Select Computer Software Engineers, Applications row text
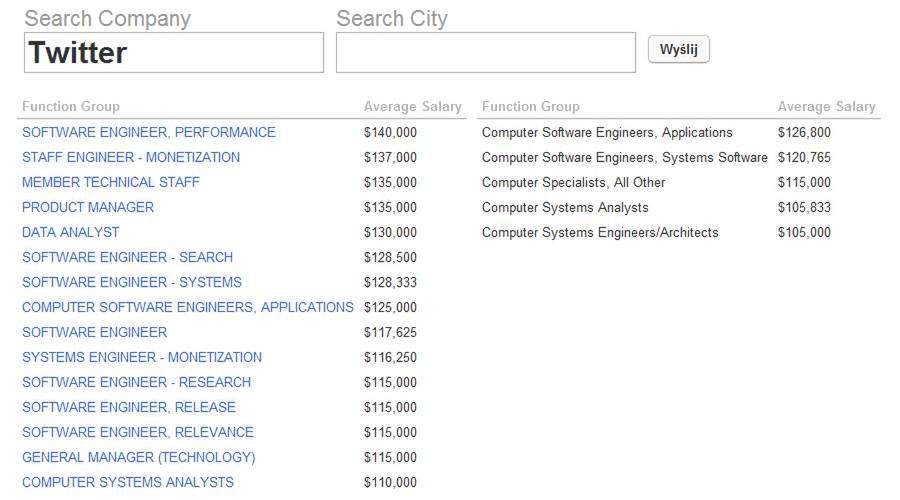Screen dimensions: 900x500 coord(607,133)
